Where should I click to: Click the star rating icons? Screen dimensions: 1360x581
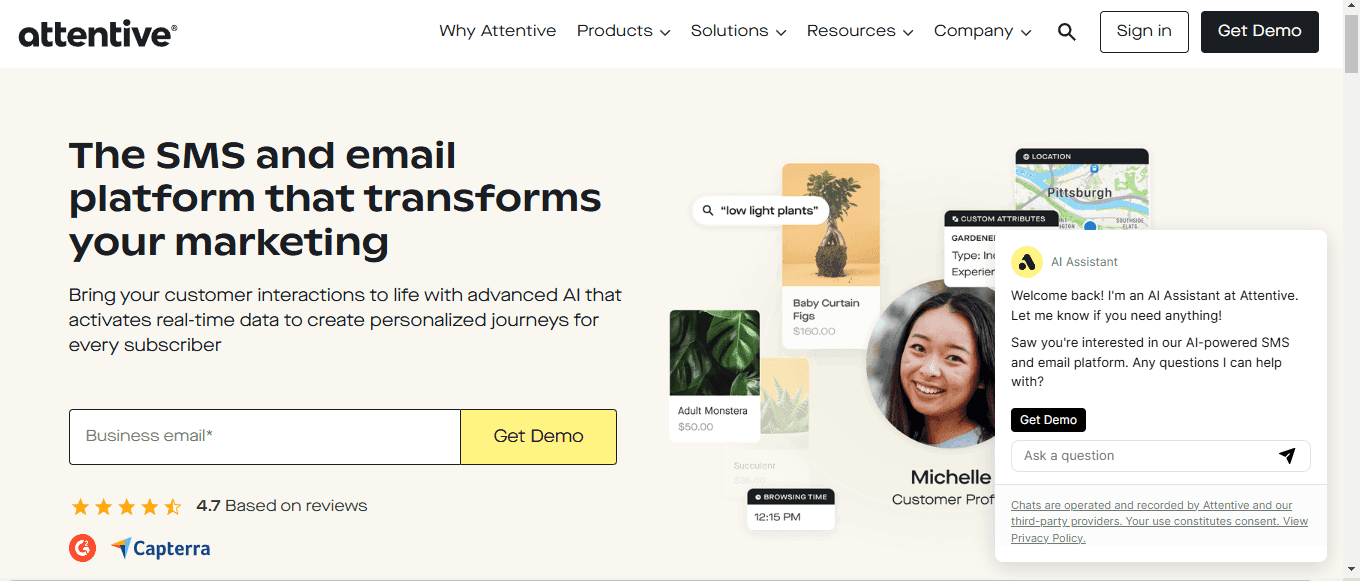click(126, 506)
